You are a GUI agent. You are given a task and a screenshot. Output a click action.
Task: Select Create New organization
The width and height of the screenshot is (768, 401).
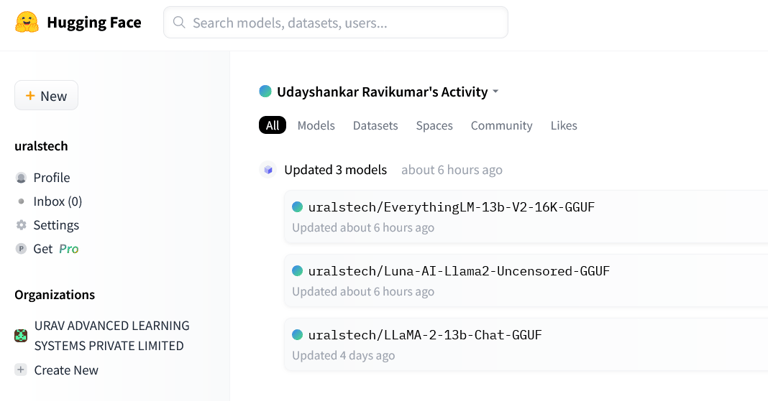pos(66,370)
